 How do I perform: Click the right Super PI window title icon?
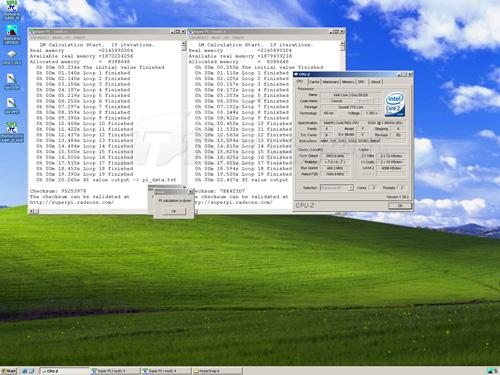click(x=191, y=32)
